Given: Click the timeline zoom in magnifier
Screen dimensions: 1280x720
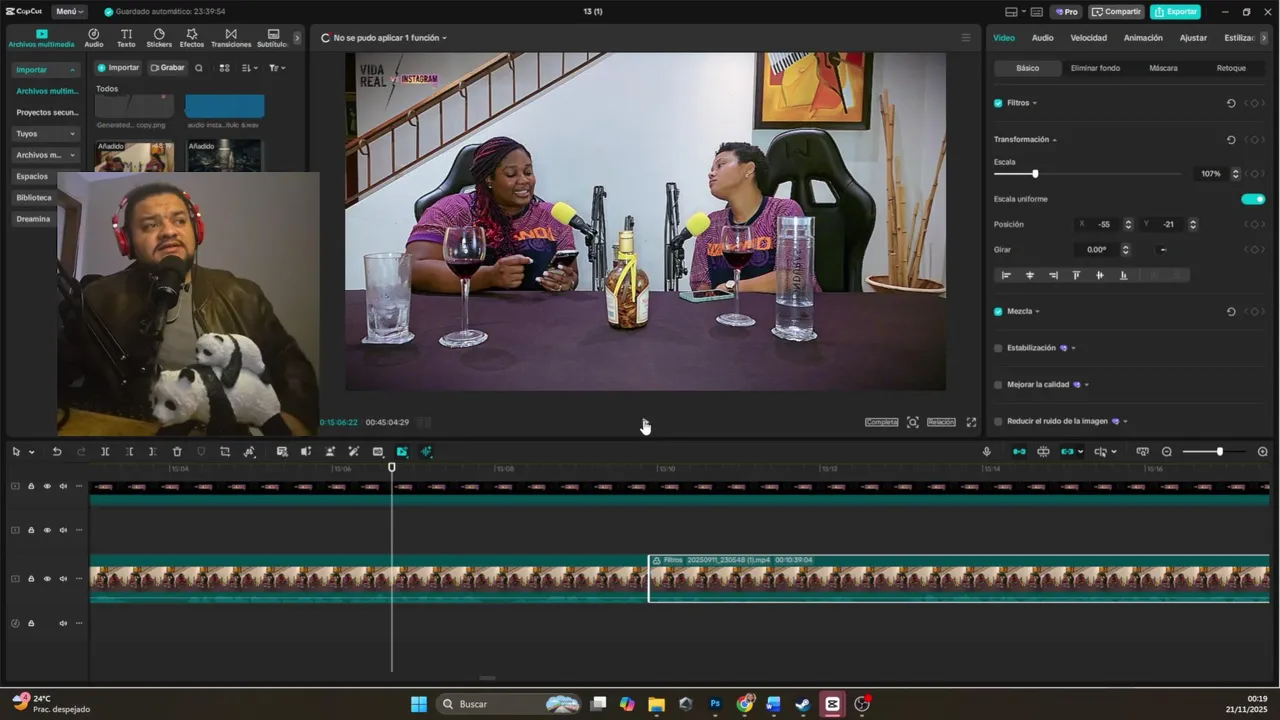Looking at the screenshot, I should click(x=1262, y=452).
